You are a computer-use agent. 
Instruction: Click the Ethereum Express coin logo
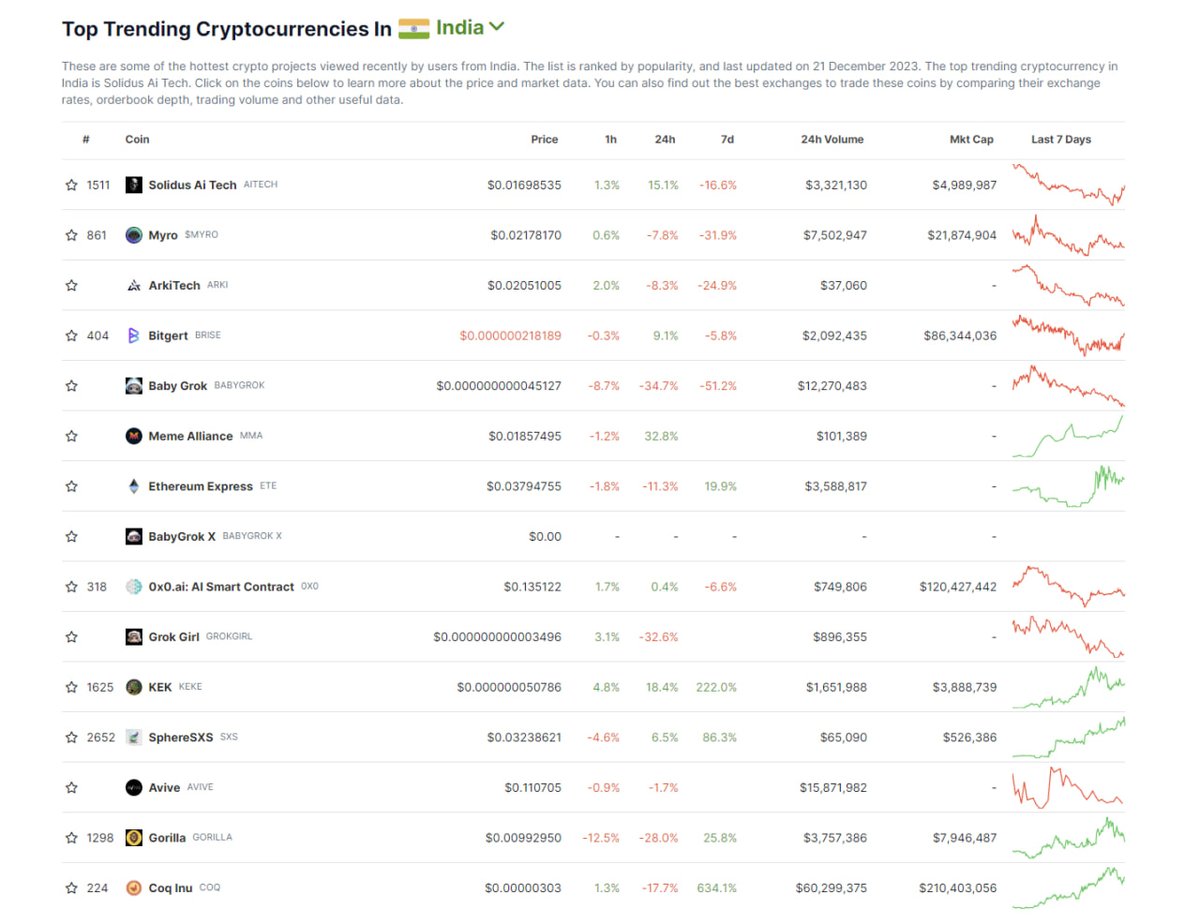[134, 486]
